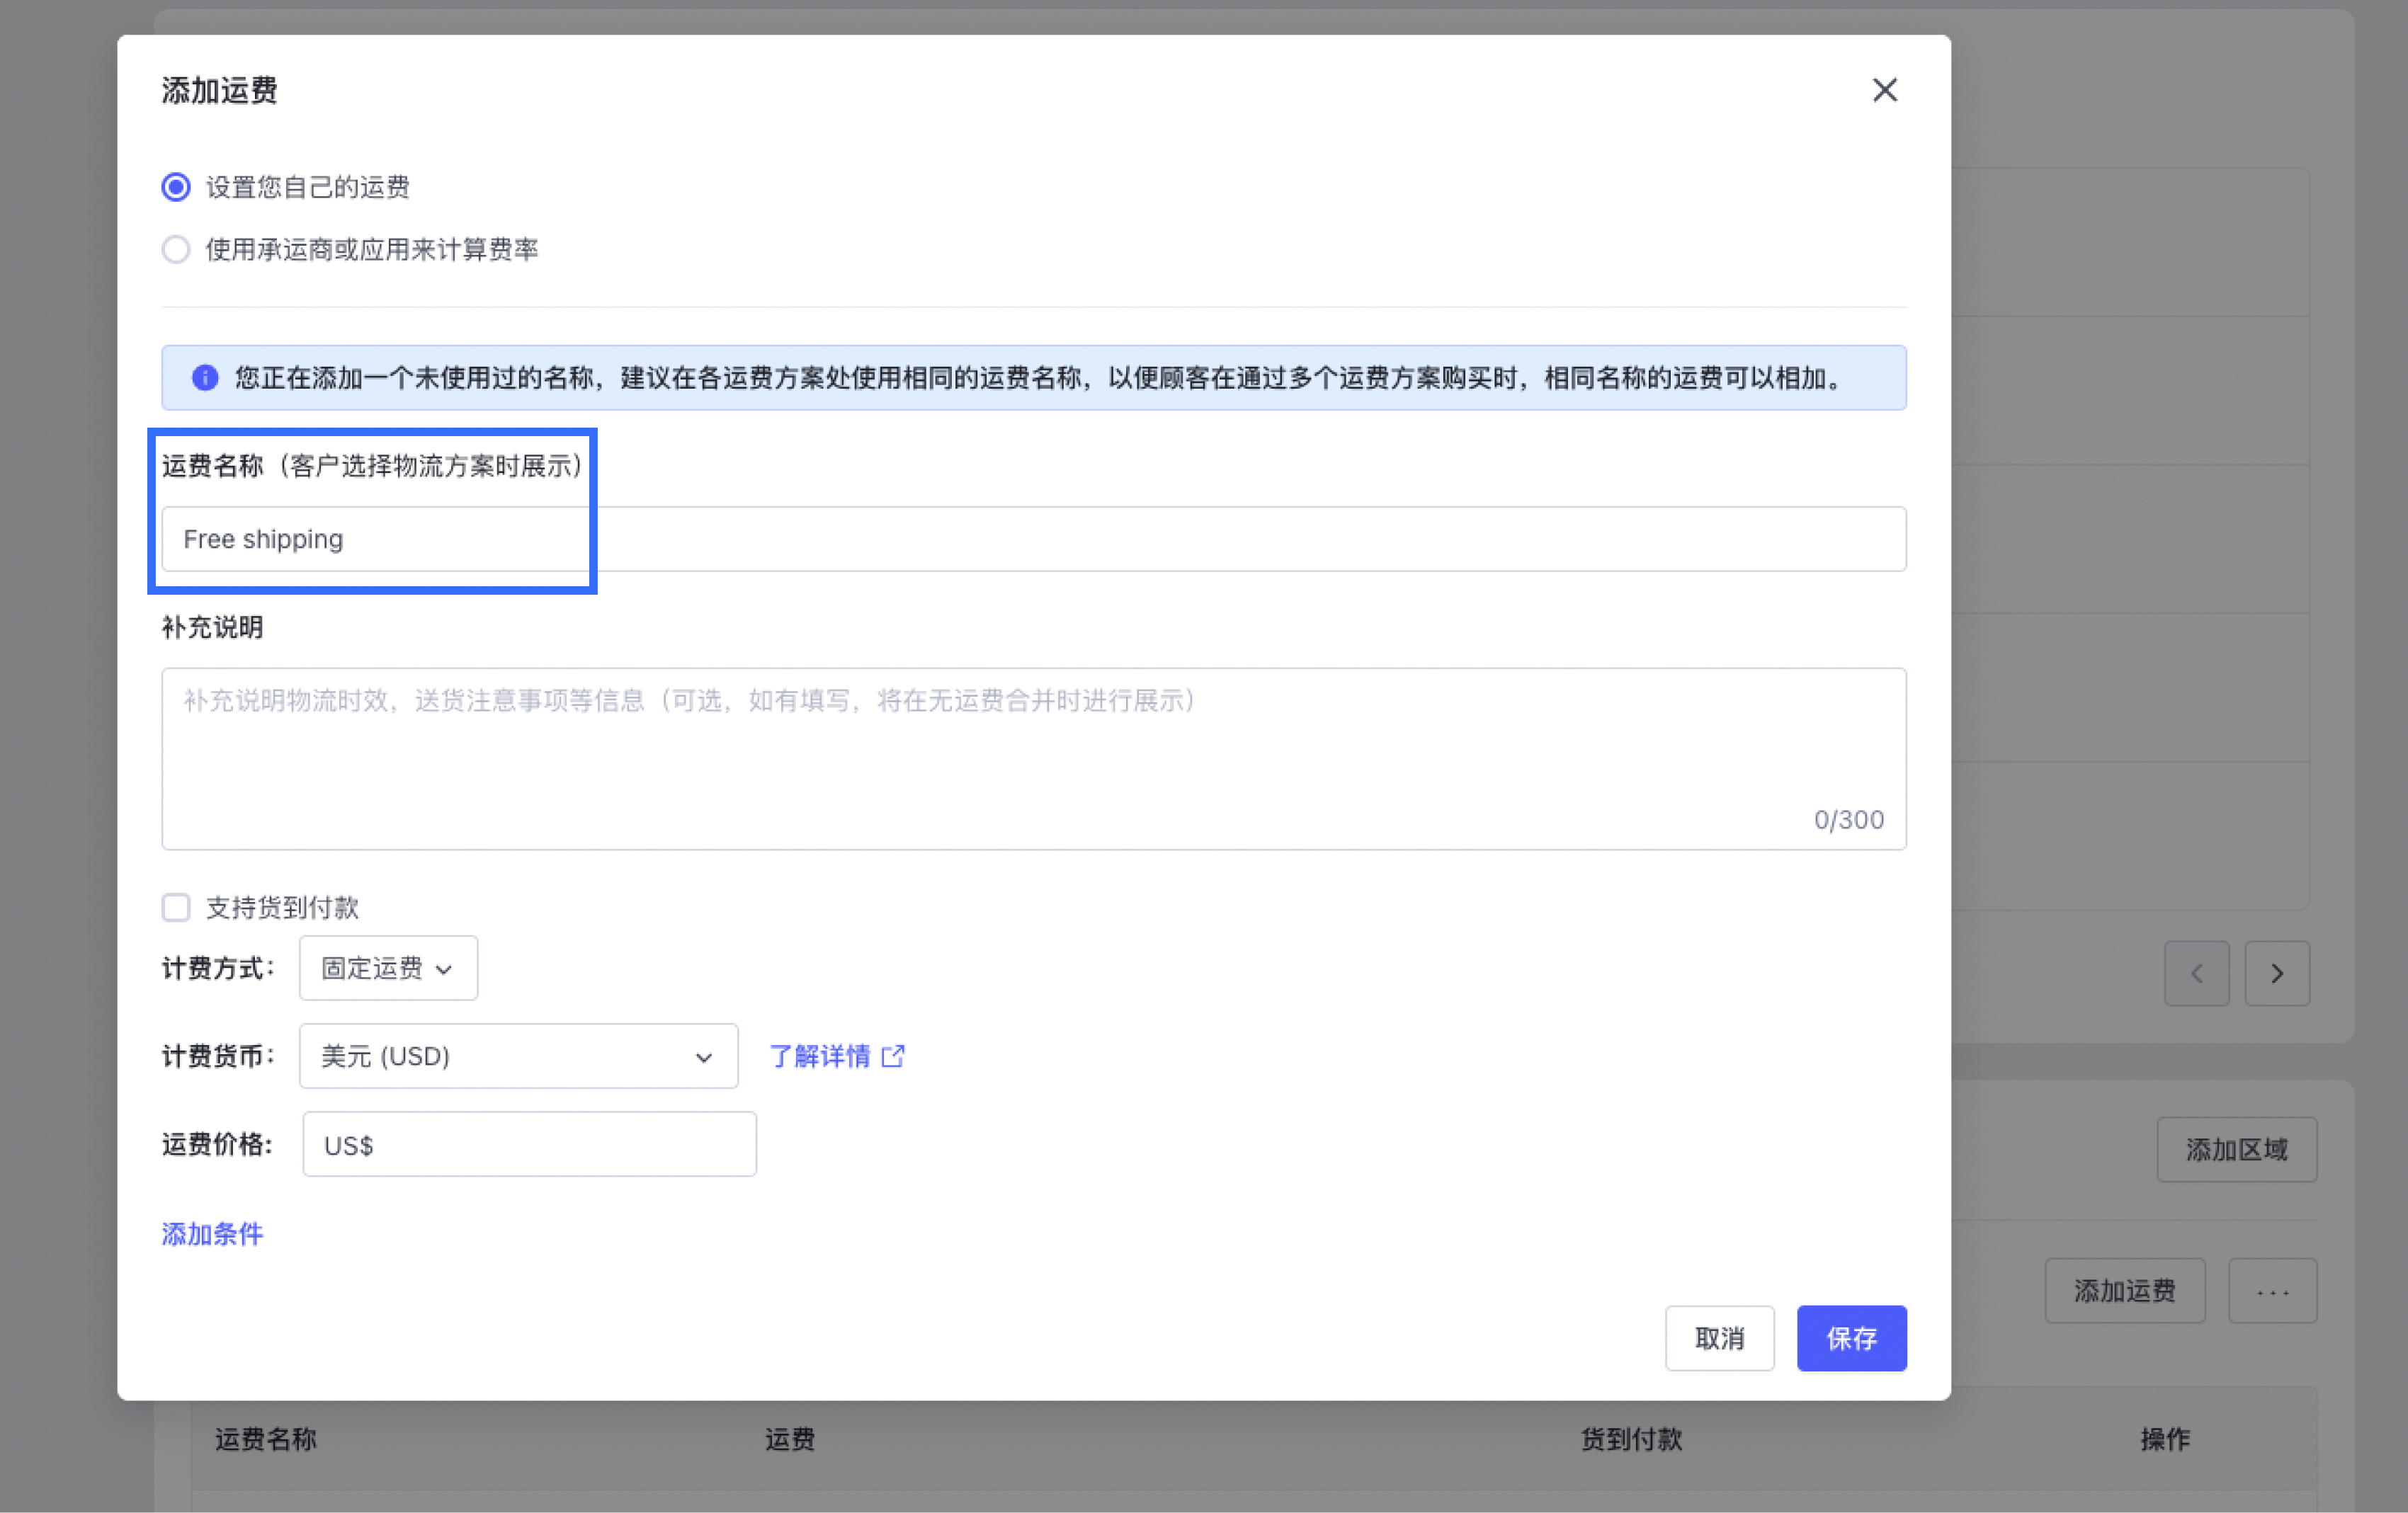Click the blue info icon in notice banner
The width and height of the screenshot is (2408, 1513).
205,378
